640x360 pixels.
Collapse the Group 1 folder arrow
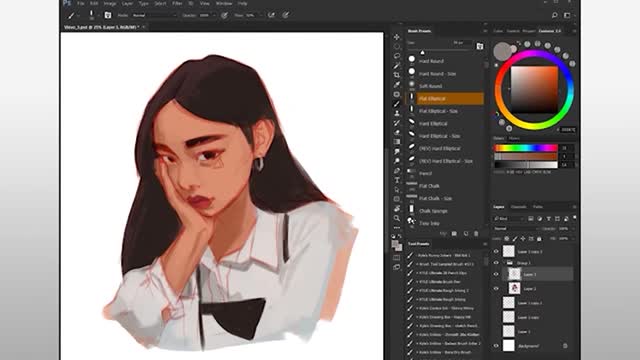pyautogui.click(x=504, y=263)
